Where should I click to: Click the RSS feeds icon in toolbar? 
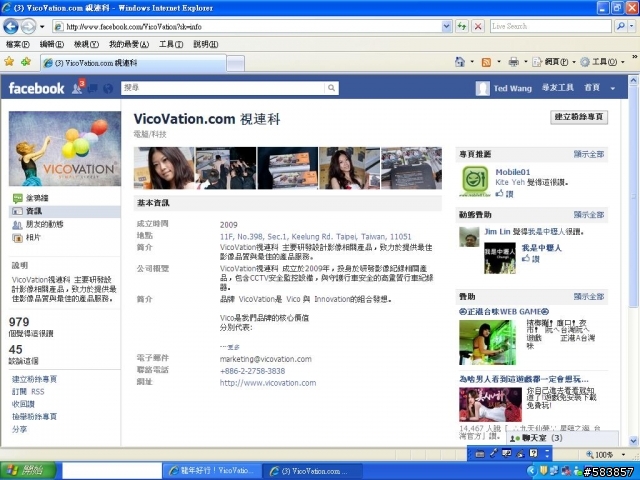coord(486,62)
